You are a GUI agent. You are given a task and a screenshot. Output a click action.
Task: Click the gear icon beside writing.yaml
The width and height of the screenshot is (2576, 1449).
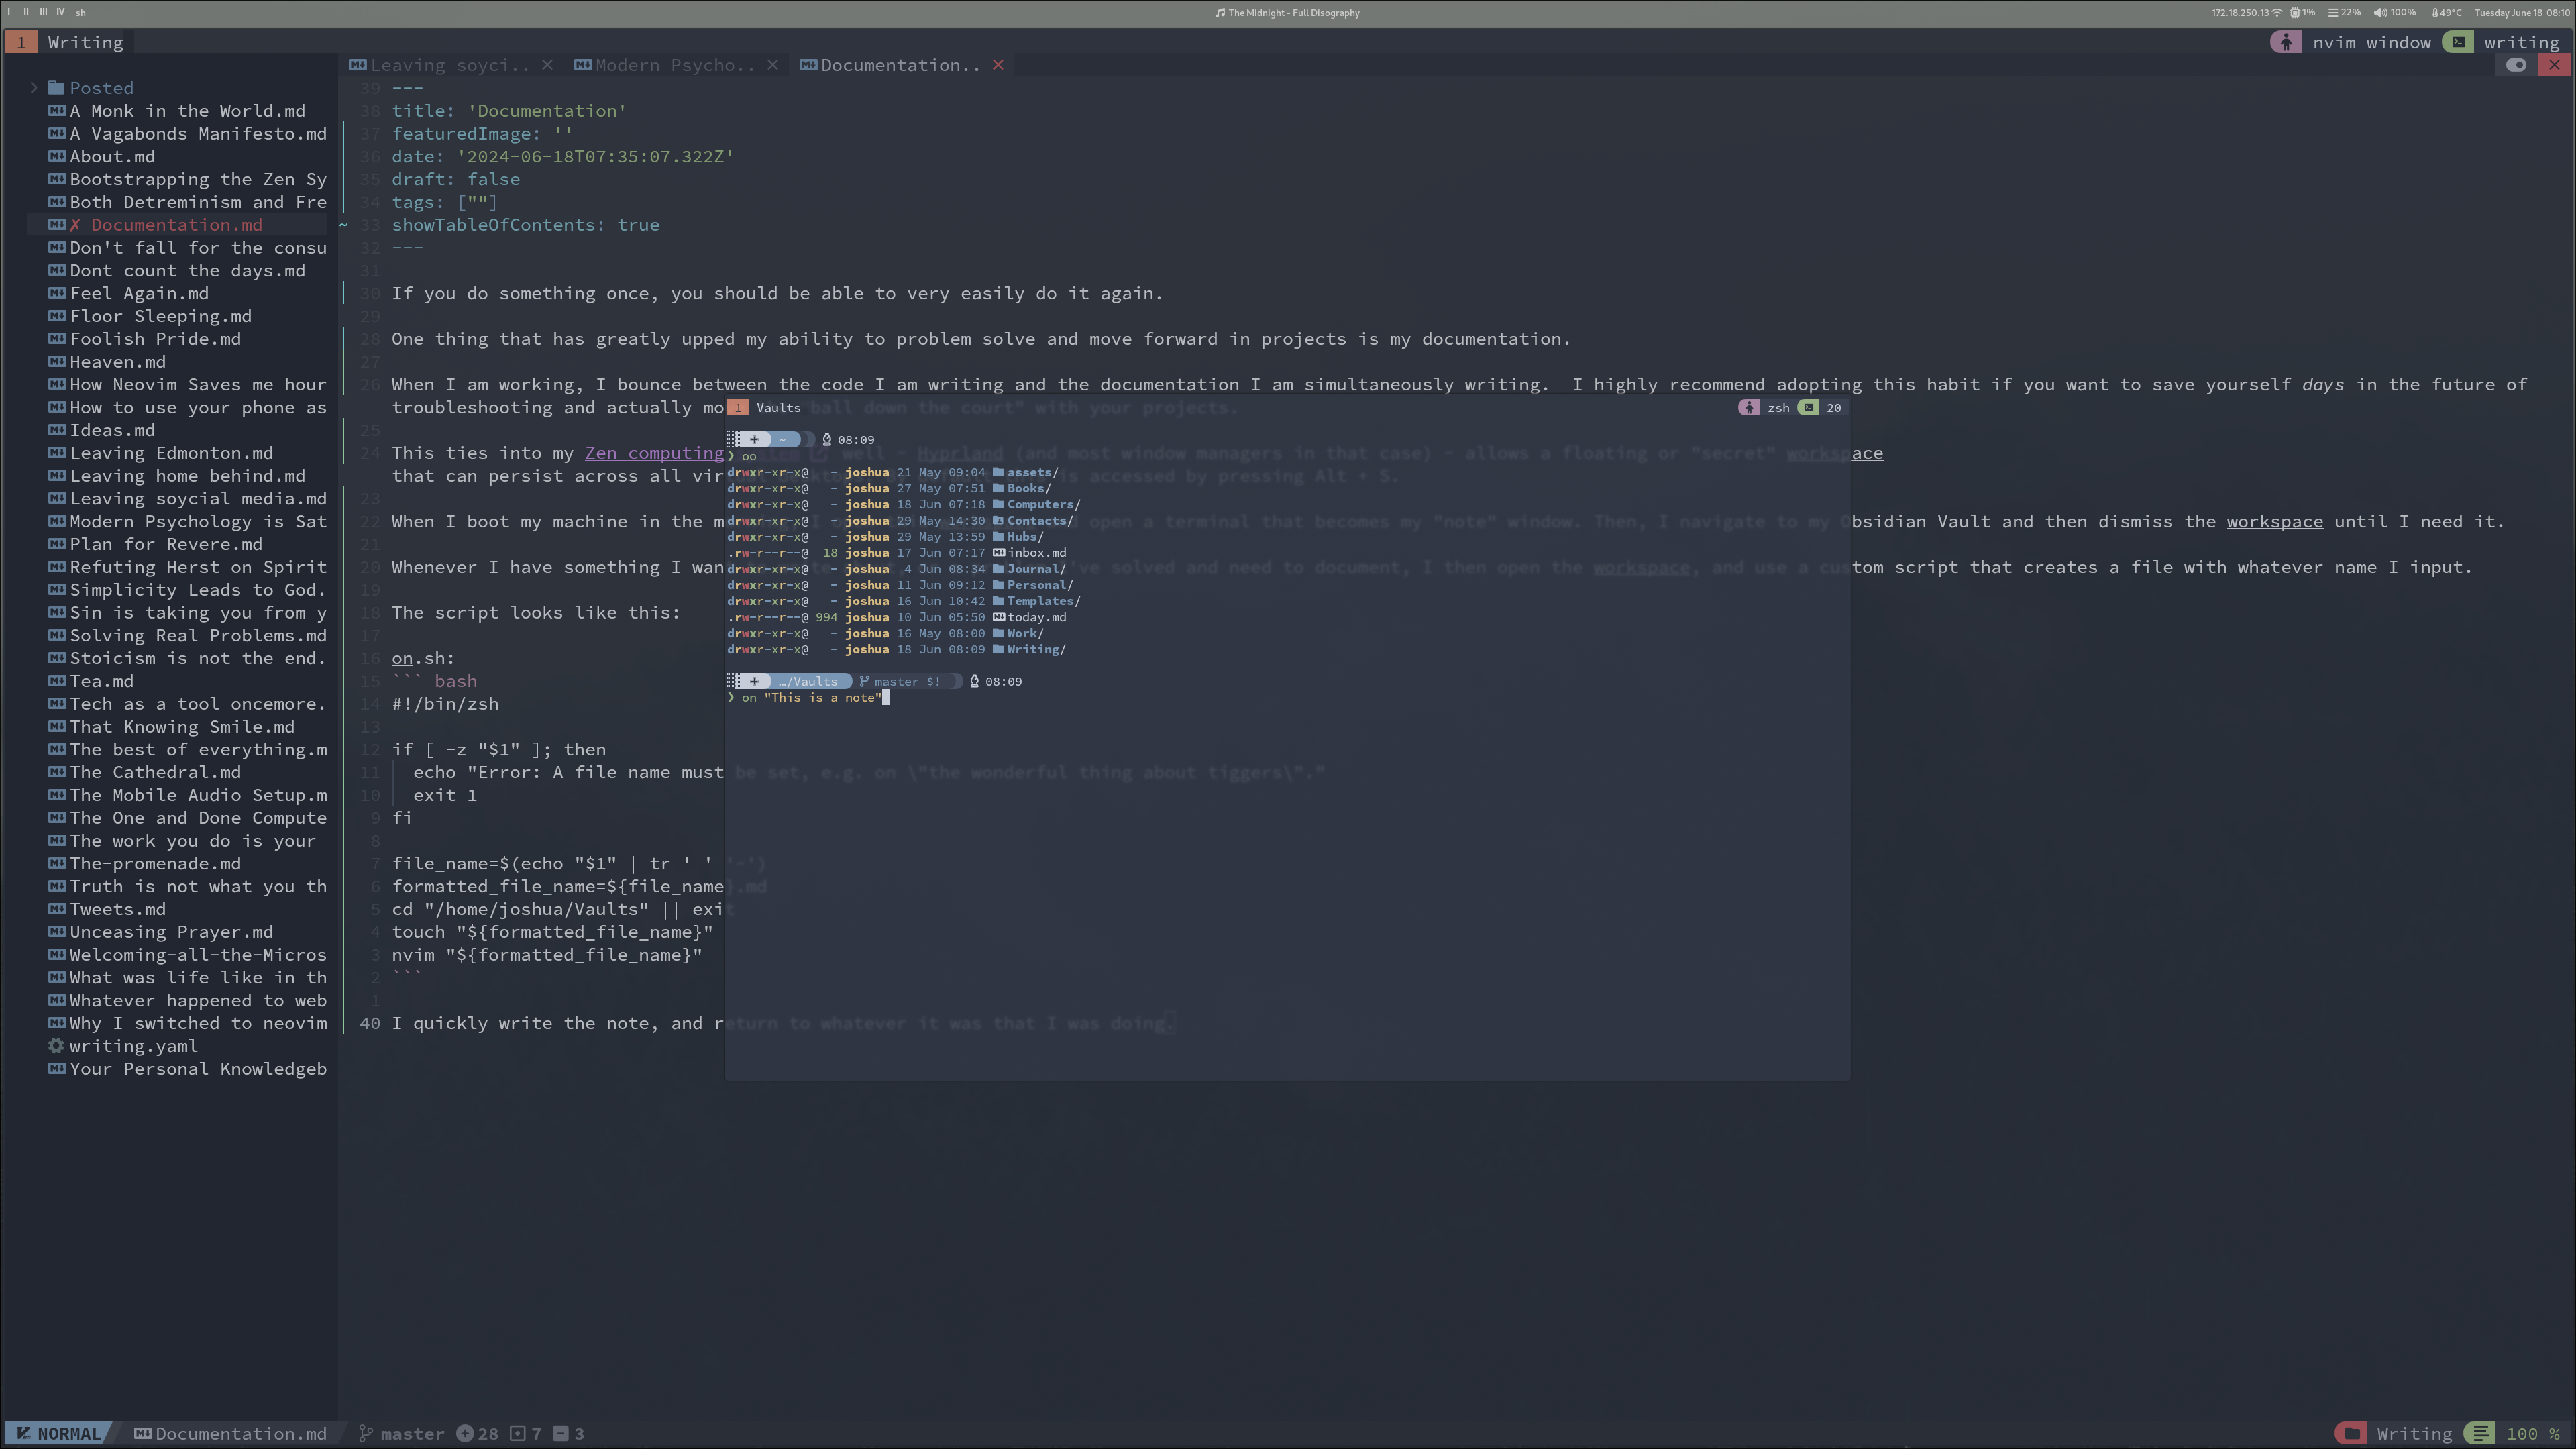coord(56,1046)
